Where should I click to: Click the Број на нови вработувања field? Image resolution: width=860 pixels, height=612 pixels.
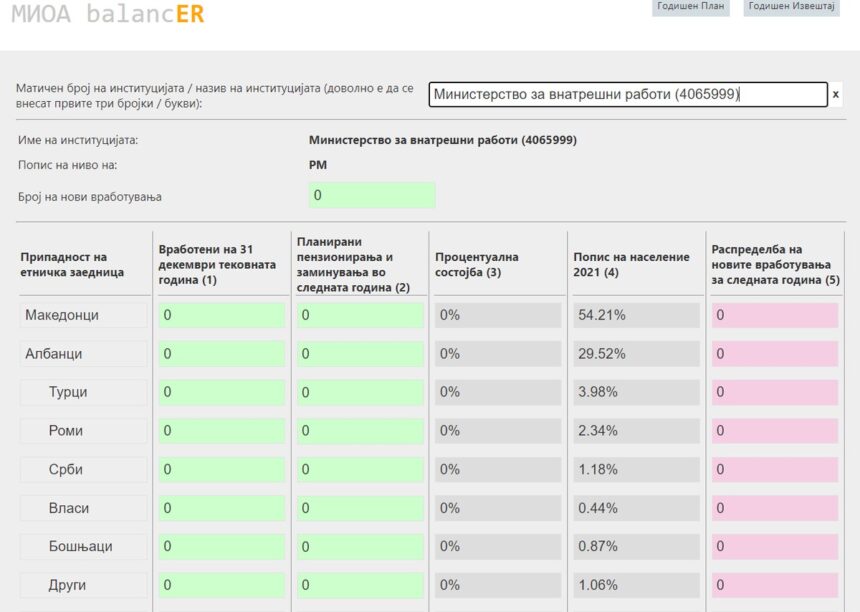(x=371, y=195)
